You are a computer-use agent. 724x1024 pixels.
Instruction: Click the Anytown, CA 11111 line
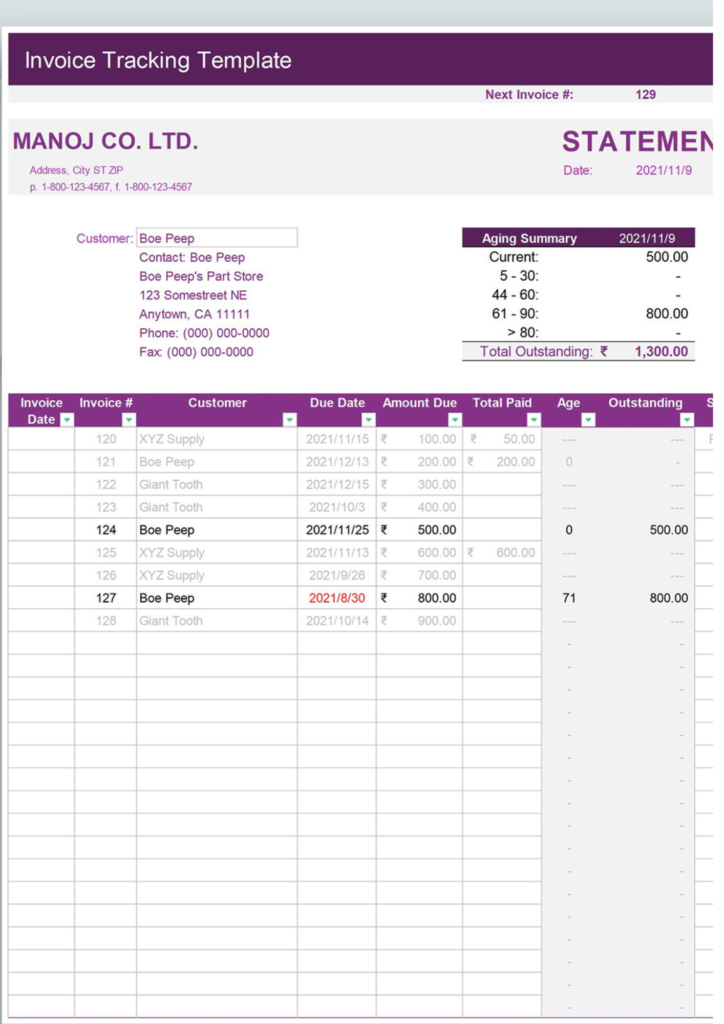[195, 314]
